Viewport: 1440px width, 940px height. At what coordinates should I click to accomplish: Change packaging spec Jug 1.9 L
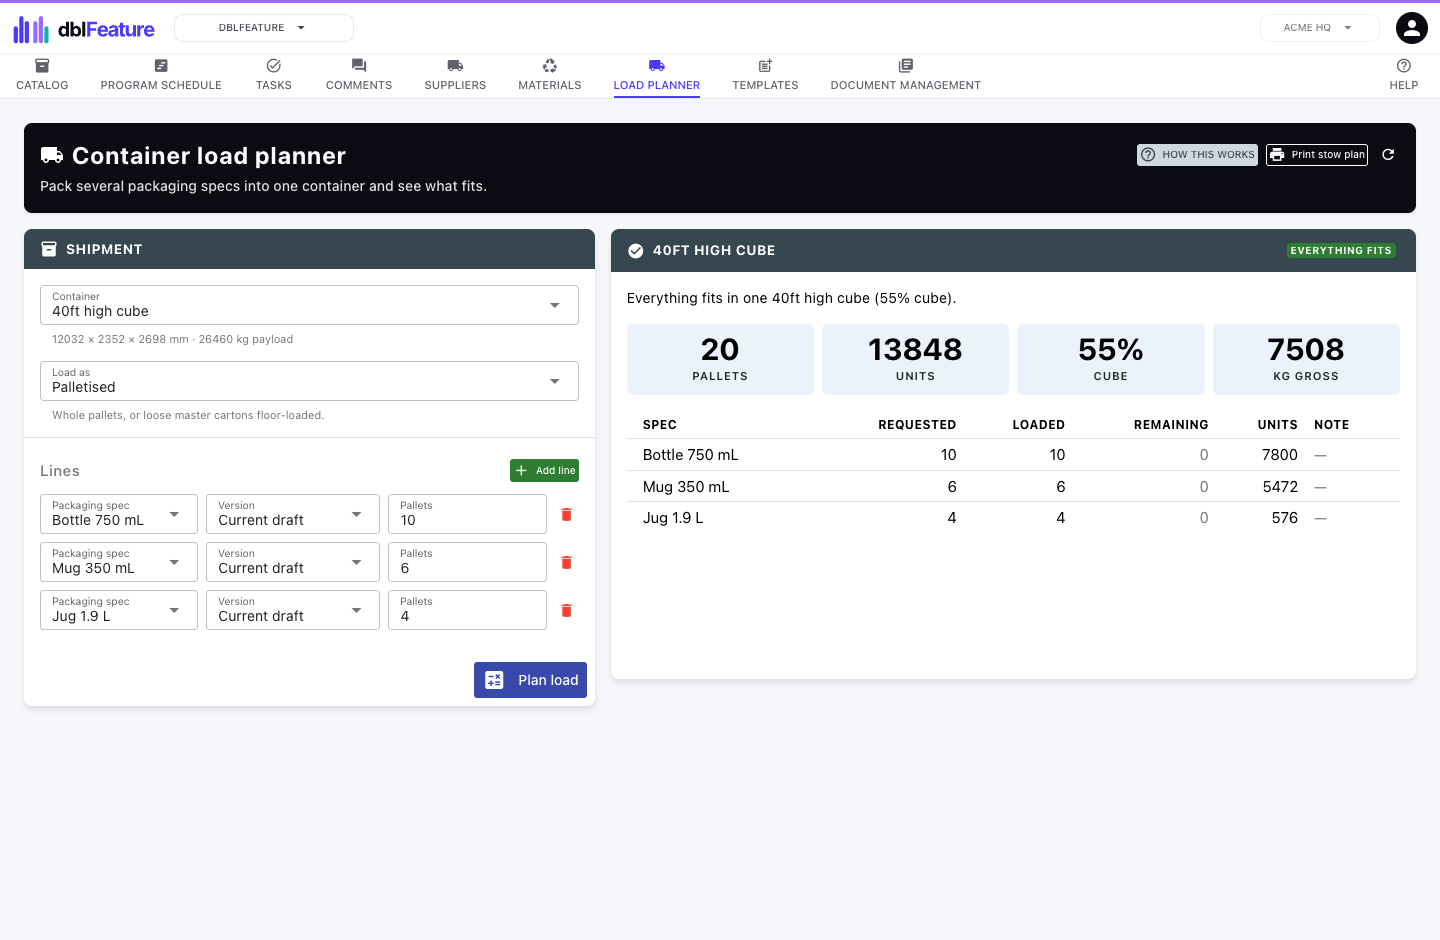(x=119, y=610)
